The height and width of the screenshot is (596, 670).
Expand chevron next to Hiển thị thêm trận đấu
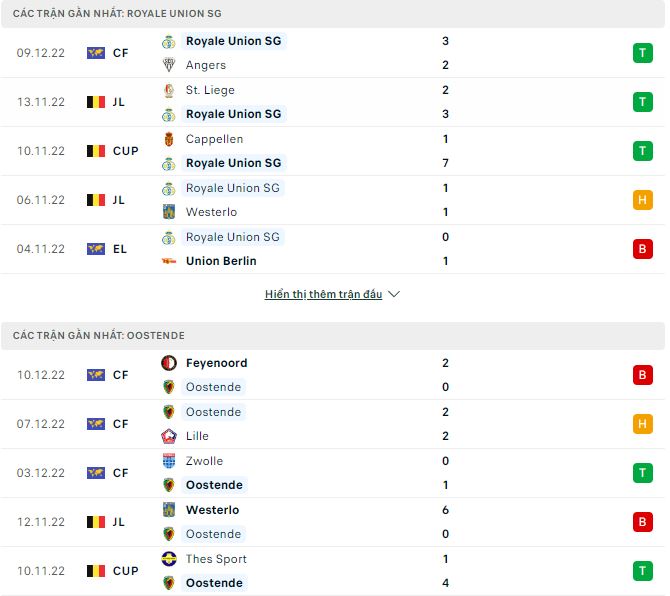pos(393,295)
